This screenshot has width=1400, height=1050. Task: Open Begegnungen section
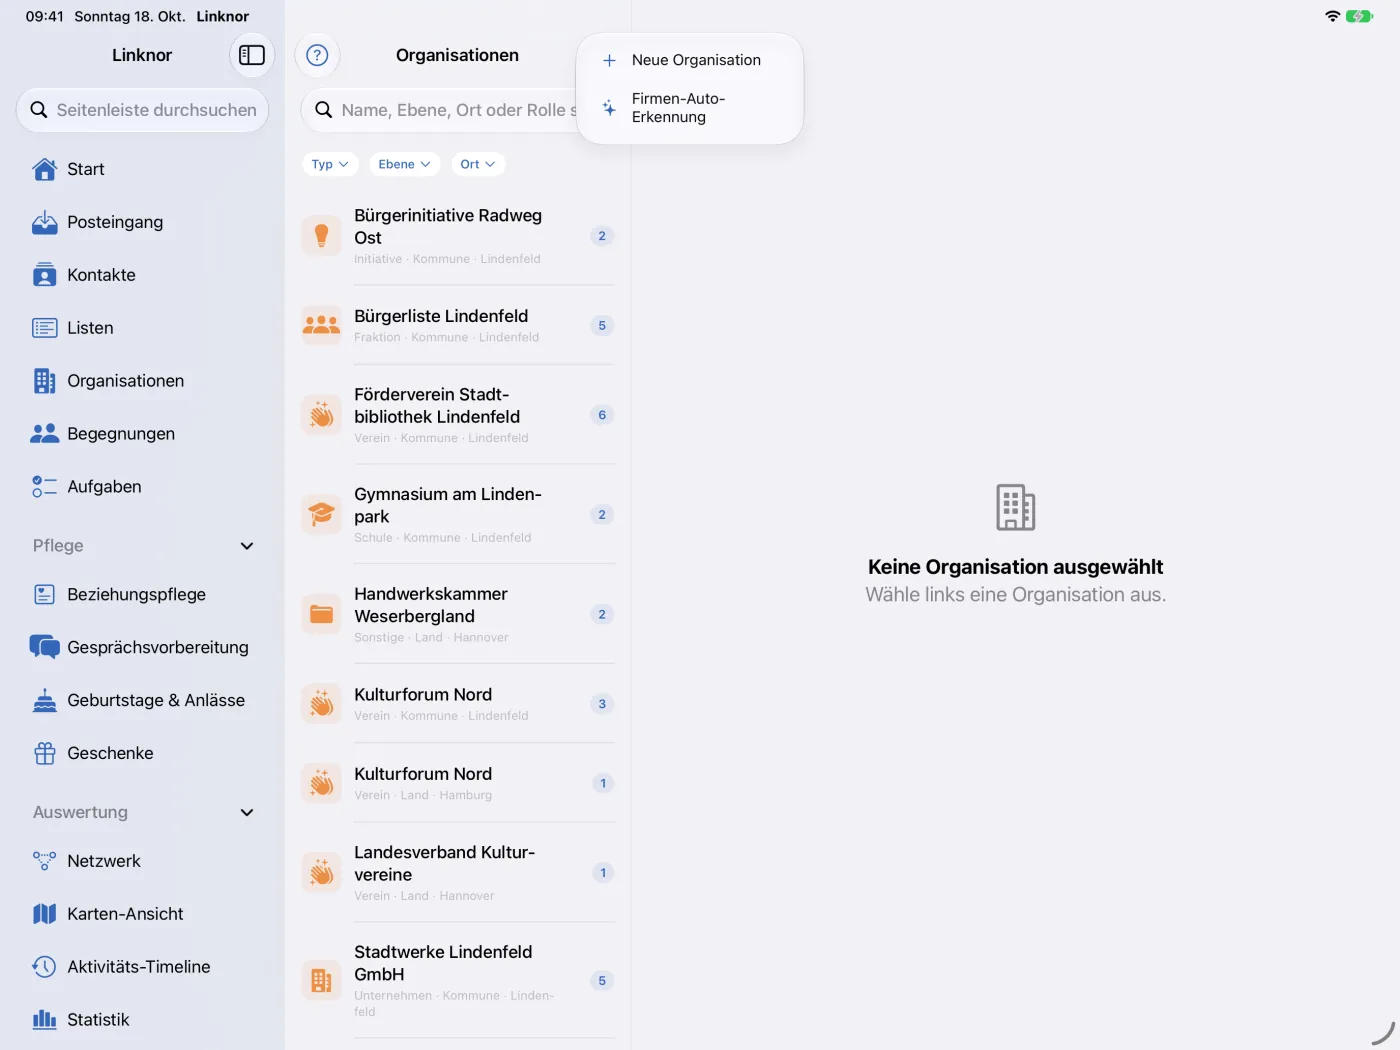click(142, 434)
